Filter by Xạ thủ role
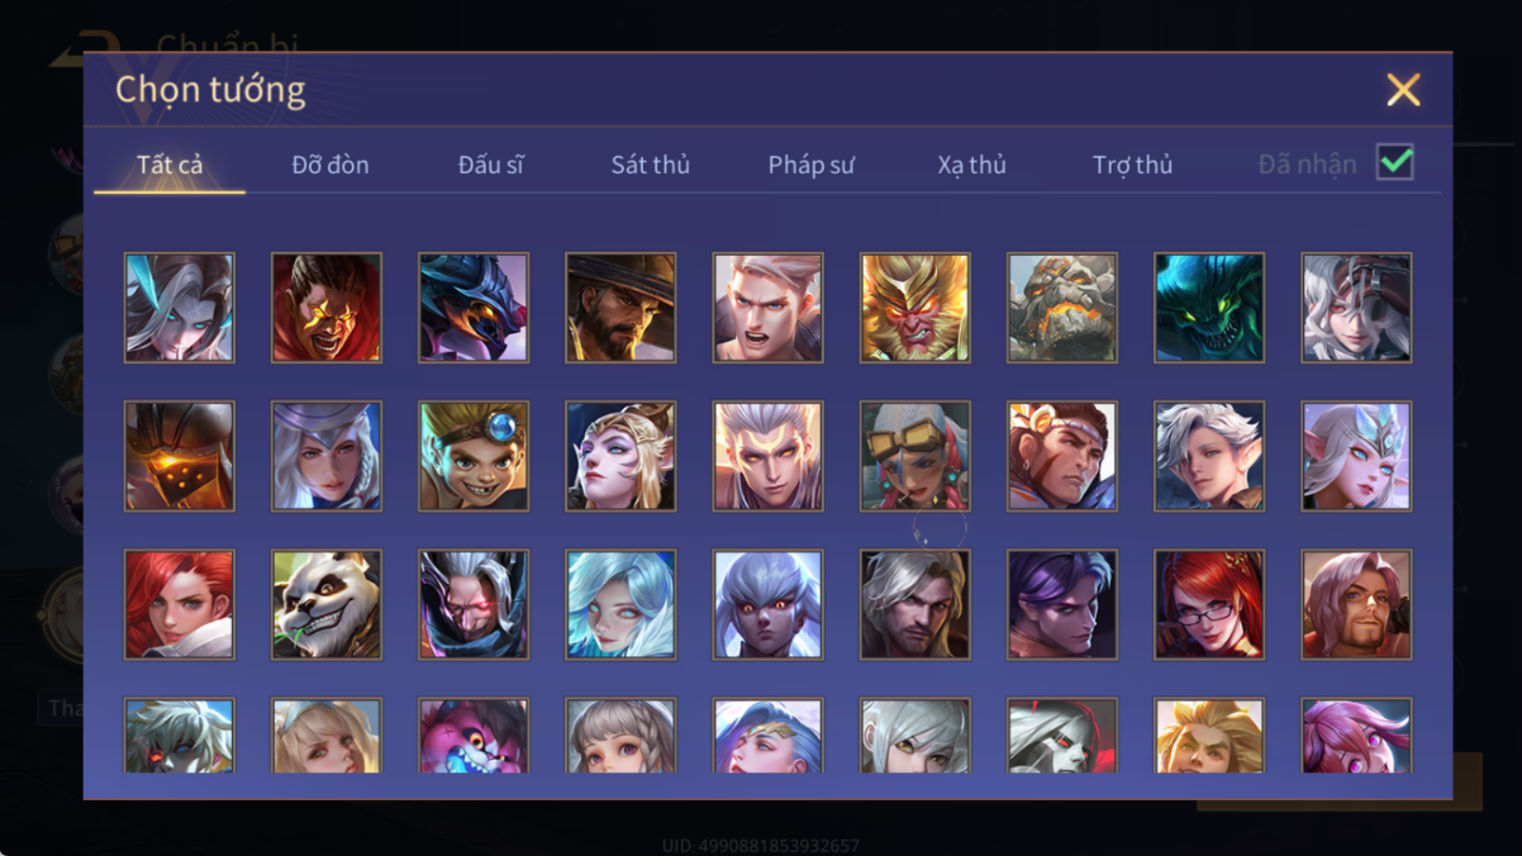This screenshot has height=856, width=1522. [971, 164]
